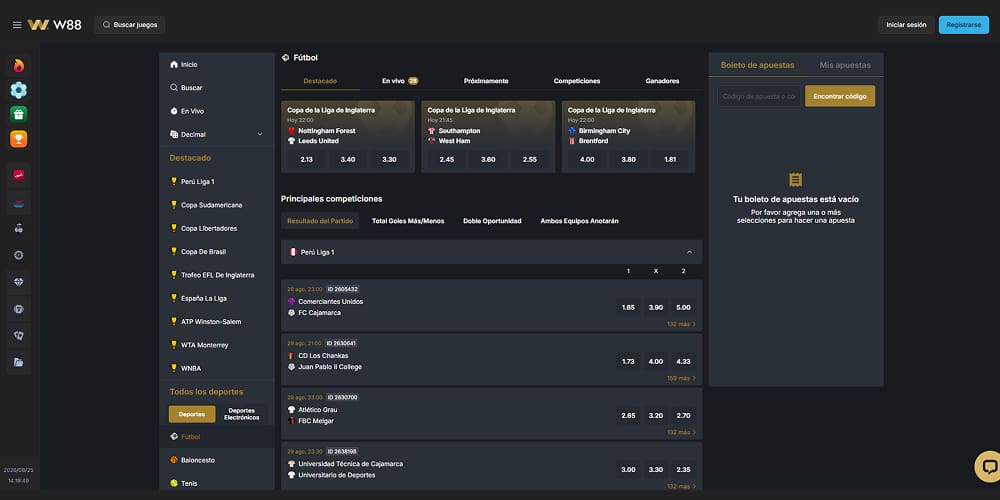Click the Iniciar sesión button
The image size is (1000, 500).
906,25
